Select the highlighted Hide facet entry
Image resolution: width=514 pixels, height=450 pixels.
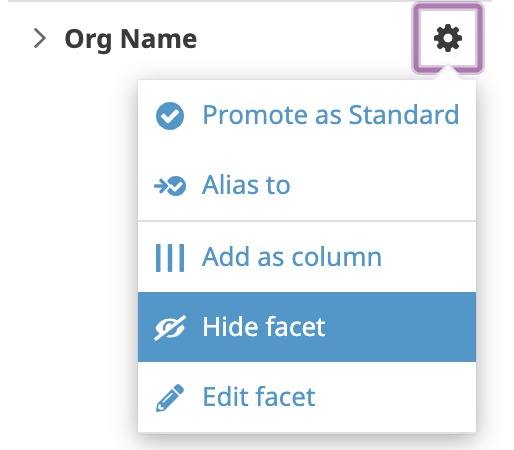307,327
